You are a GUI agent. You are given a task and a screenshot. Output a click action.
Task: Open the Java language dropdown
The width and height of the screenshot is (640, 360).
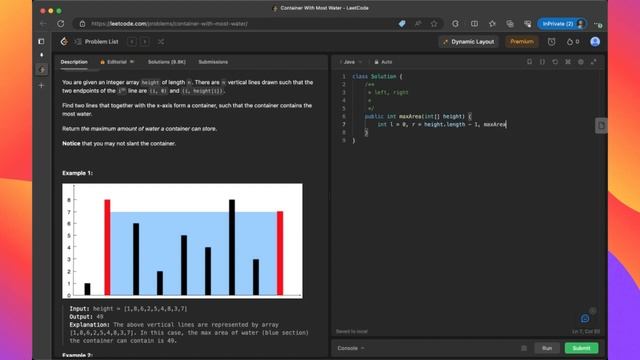click(351, 62)
